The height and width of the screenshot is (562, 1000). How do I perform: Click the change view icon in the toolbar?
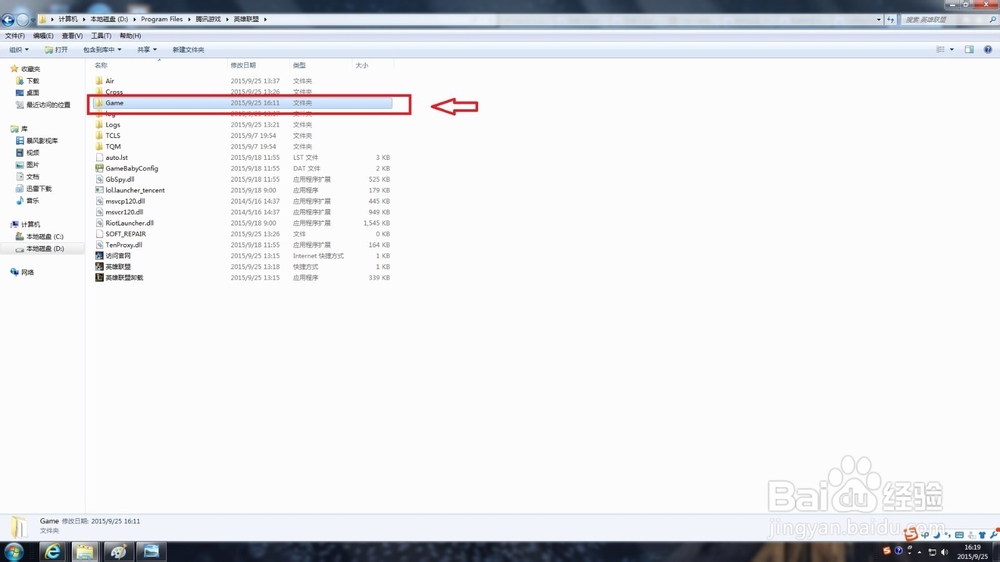tap(940, 50)
